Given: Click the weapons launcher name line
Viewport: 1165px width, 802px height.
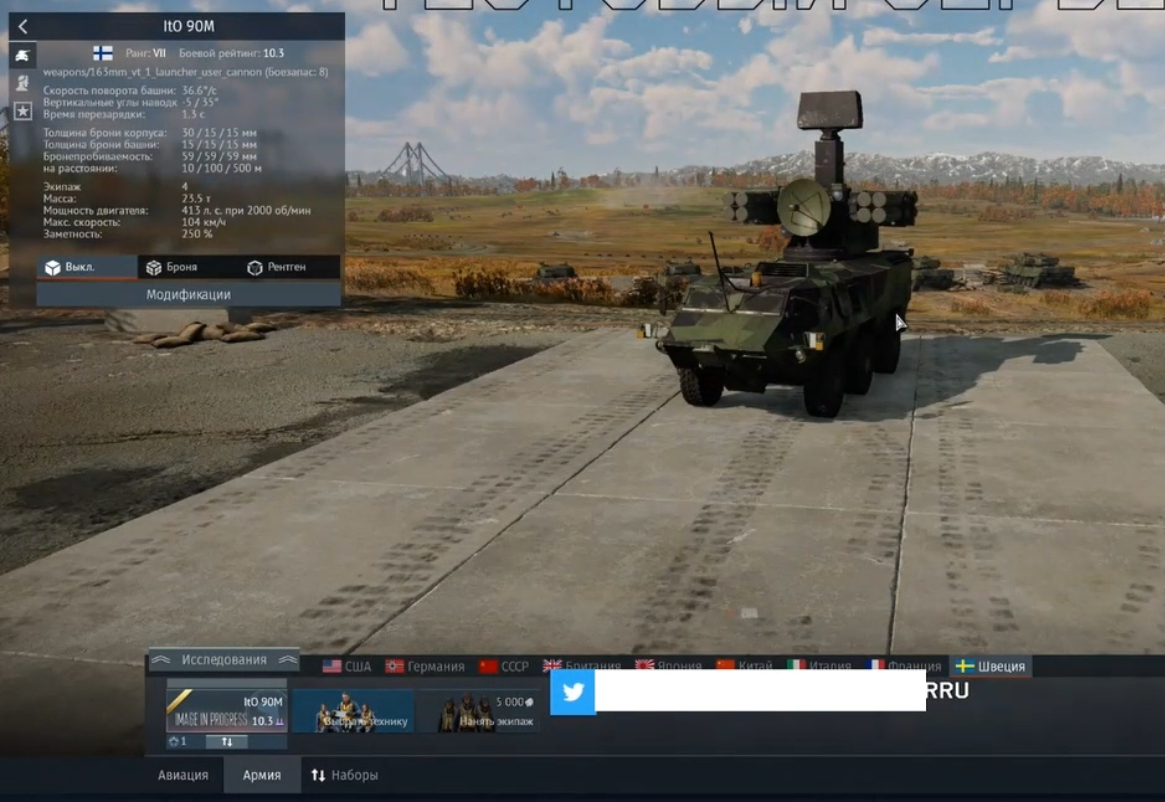Looking at the screenshot, I should (185, 72).
